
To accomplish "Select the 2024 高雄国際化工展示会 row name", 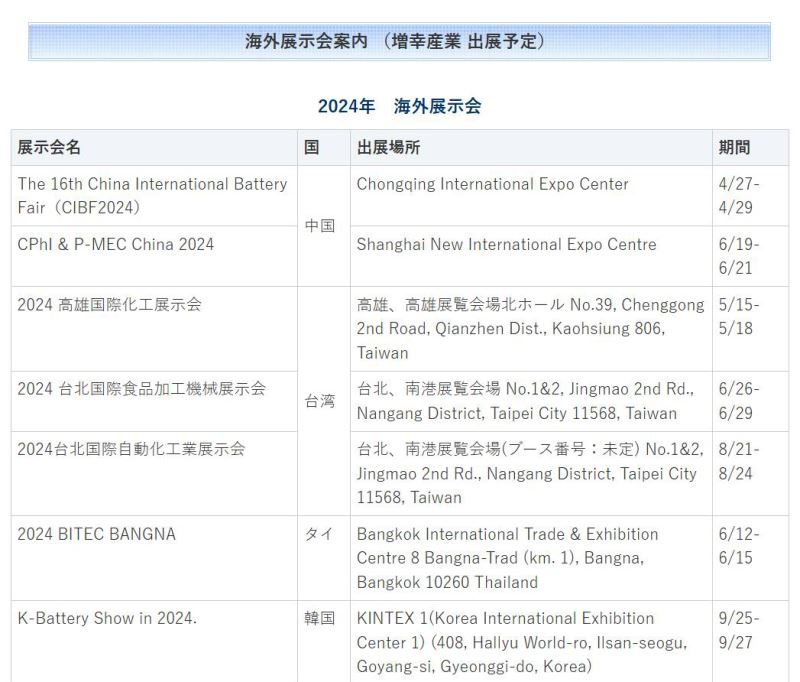I will tap(109, 304).
